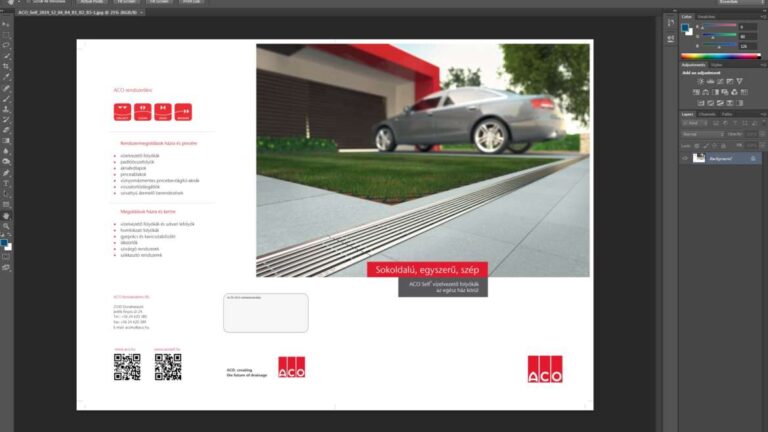Select the Crop tool
Viewport: 768px width, 432px height.
click(6, 67)
